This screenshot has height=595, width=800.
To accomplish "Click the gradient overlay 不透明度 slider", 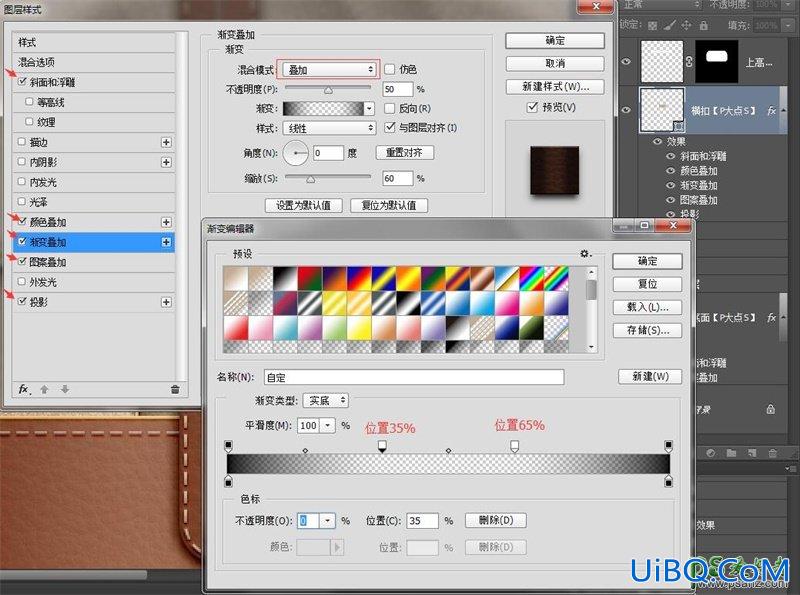I will (x=328, y=89).
